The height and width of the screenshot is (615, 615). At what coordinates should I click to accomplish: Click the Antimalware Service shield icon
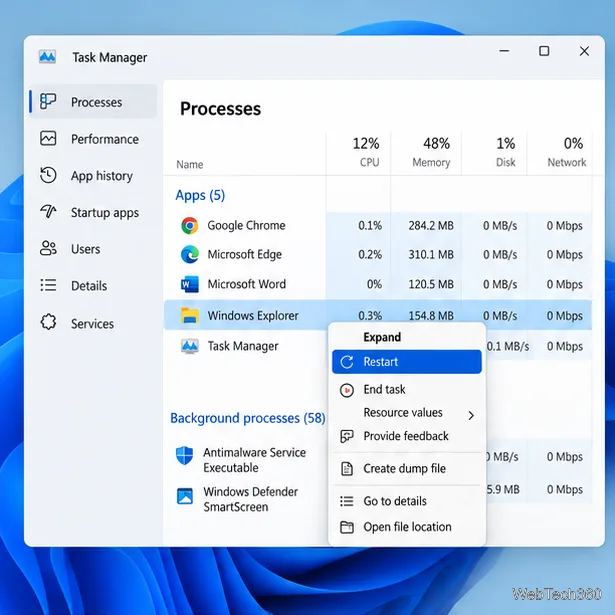pos(184,455)
